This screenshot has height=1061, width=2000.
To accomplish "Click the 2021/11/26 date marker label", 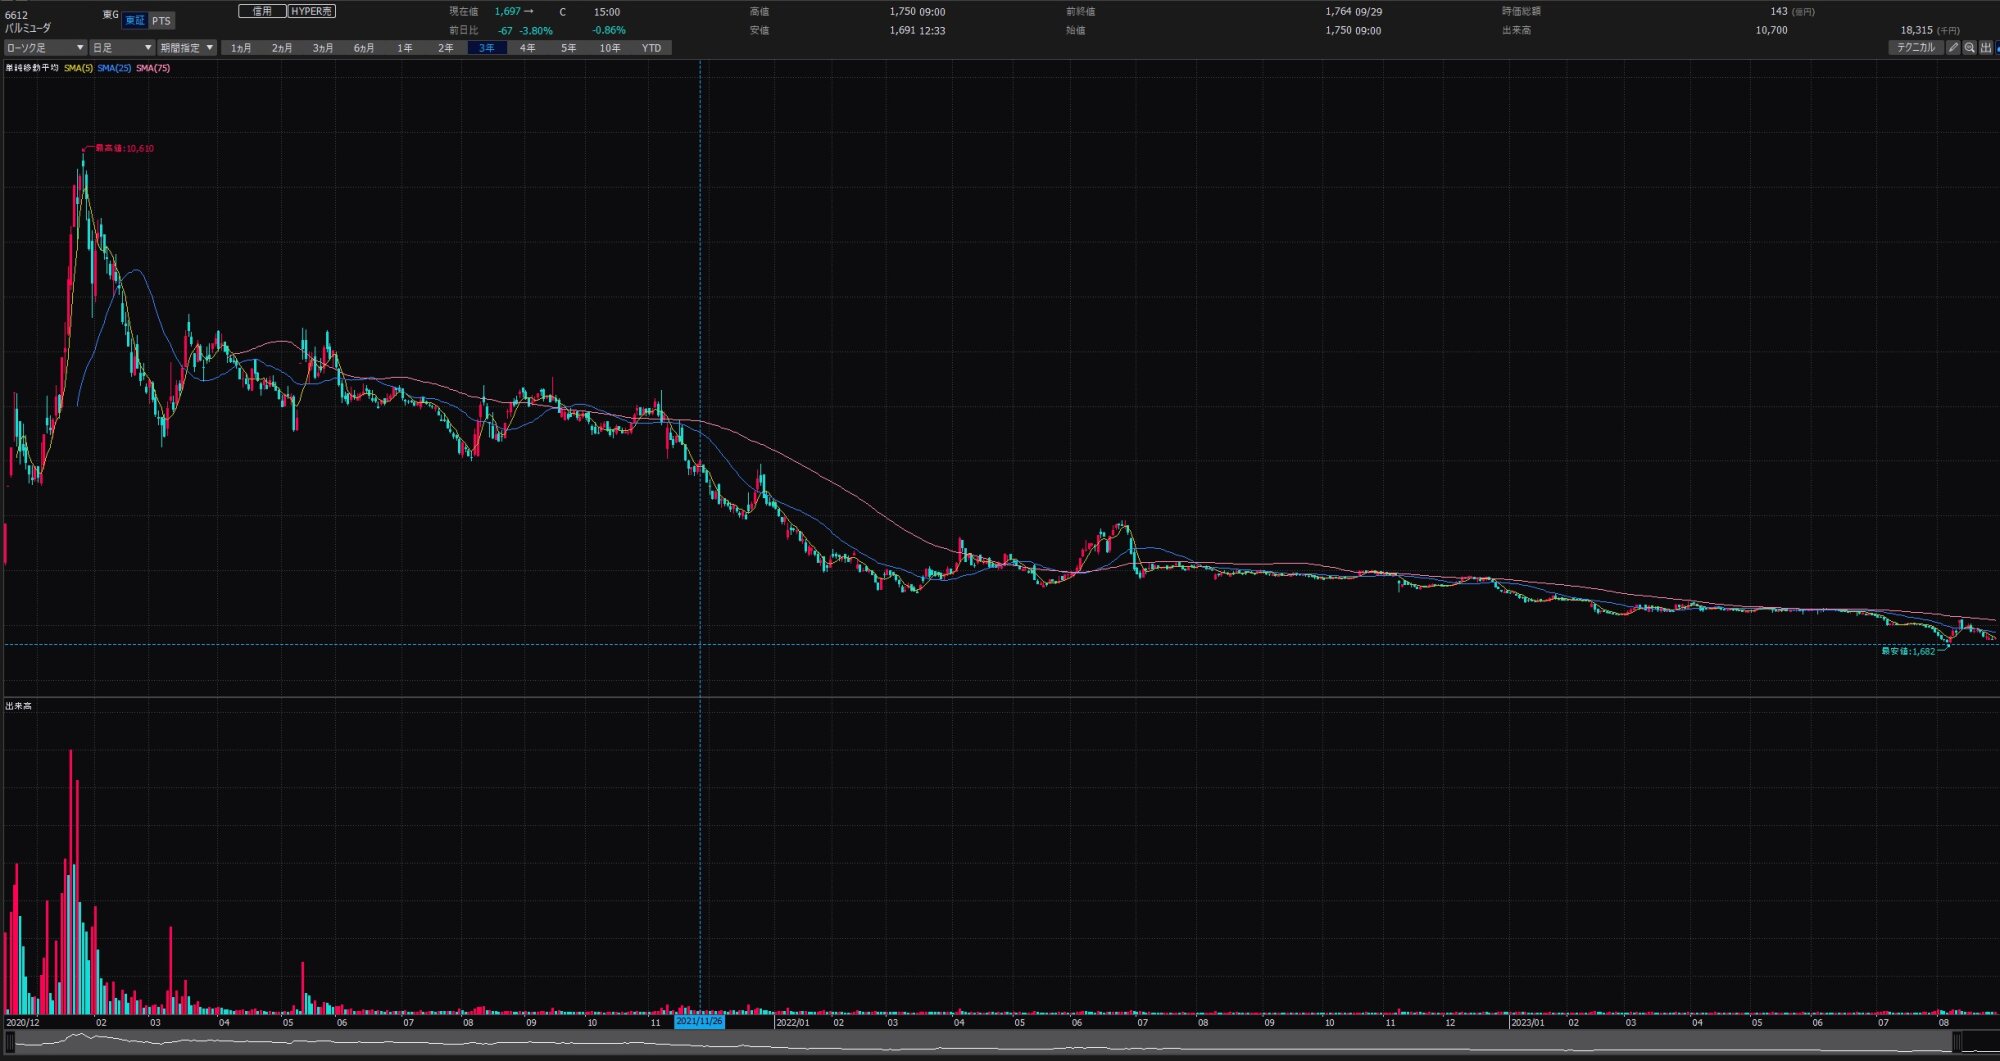I will pyautogui.click(x=699, y=1022).
